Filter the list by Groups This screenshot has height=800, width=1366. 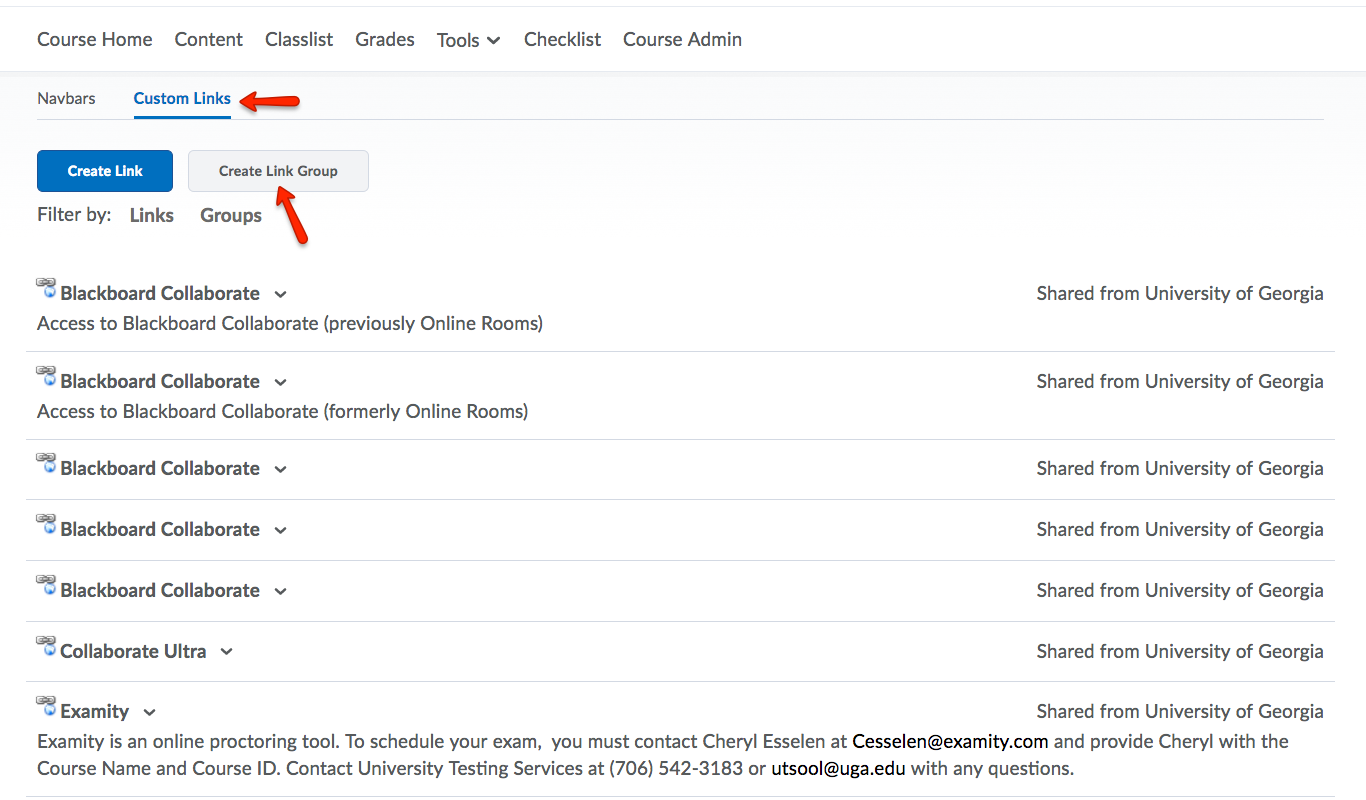pos(231,215)
